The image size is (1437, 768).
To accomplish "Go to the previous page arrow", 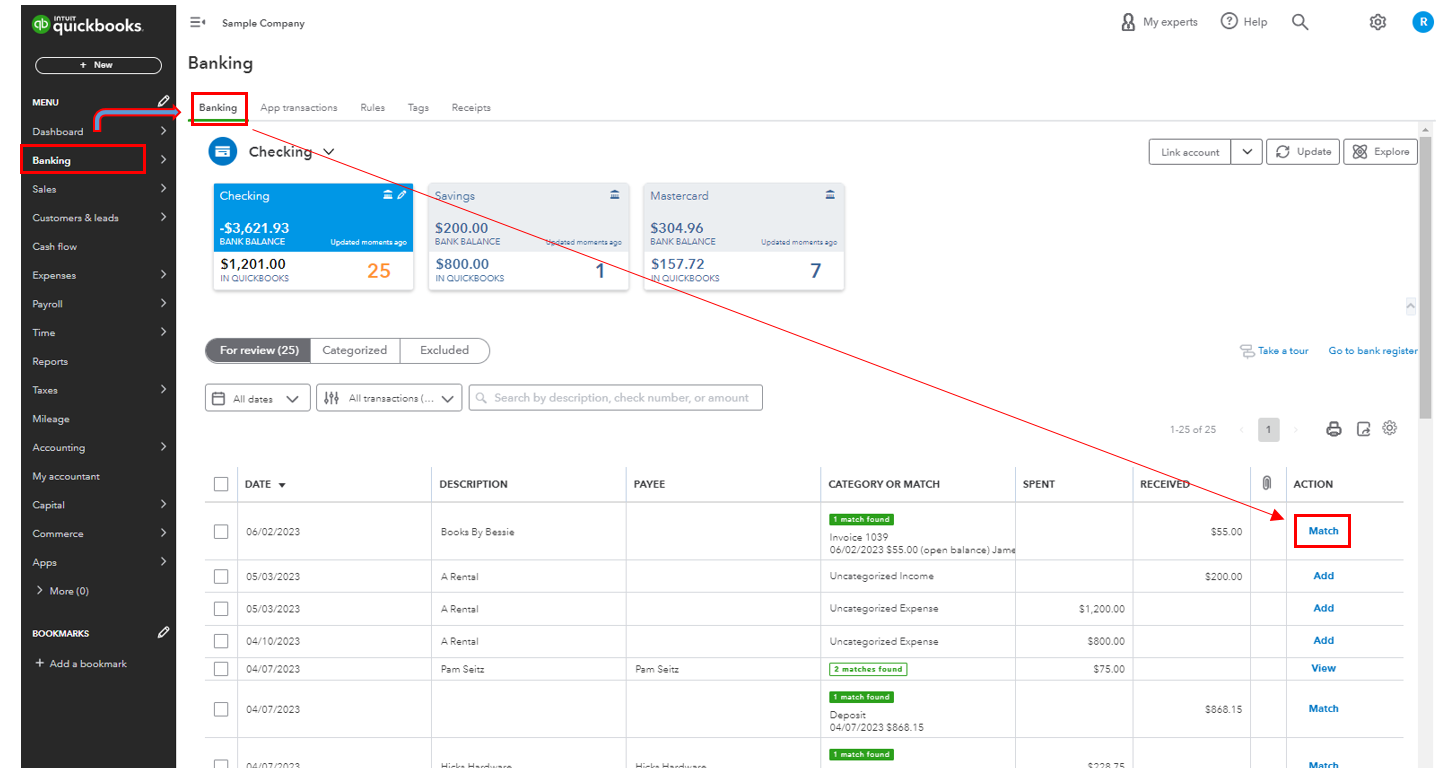I will (x=1241, y=430).
